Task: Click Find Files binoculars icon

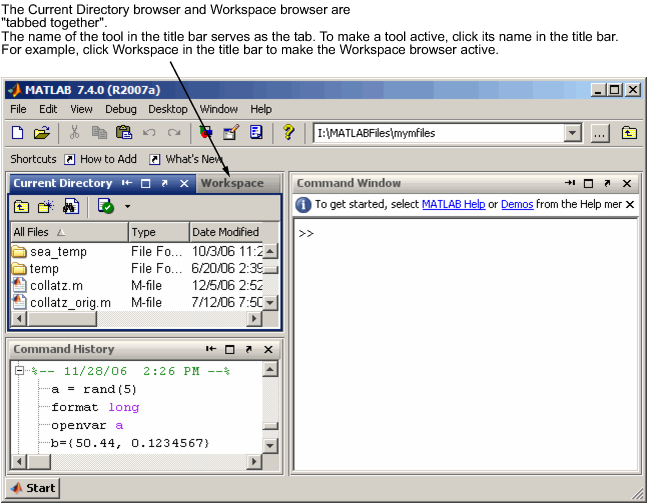Action: coord(71,206)
